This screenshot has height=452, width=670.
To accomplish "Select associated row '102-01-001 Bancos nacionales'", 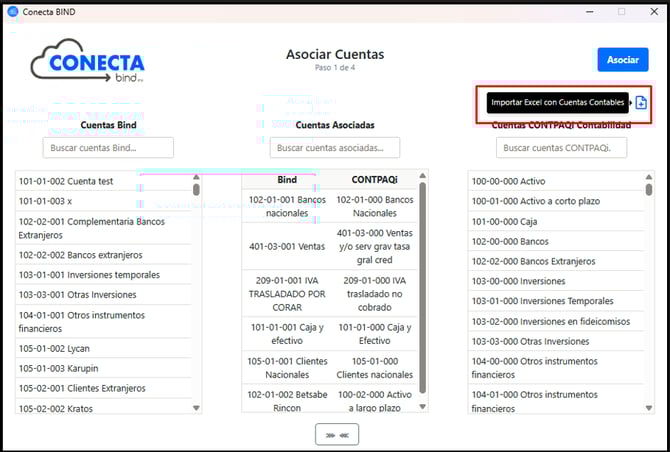I will [x=329, y=206].
